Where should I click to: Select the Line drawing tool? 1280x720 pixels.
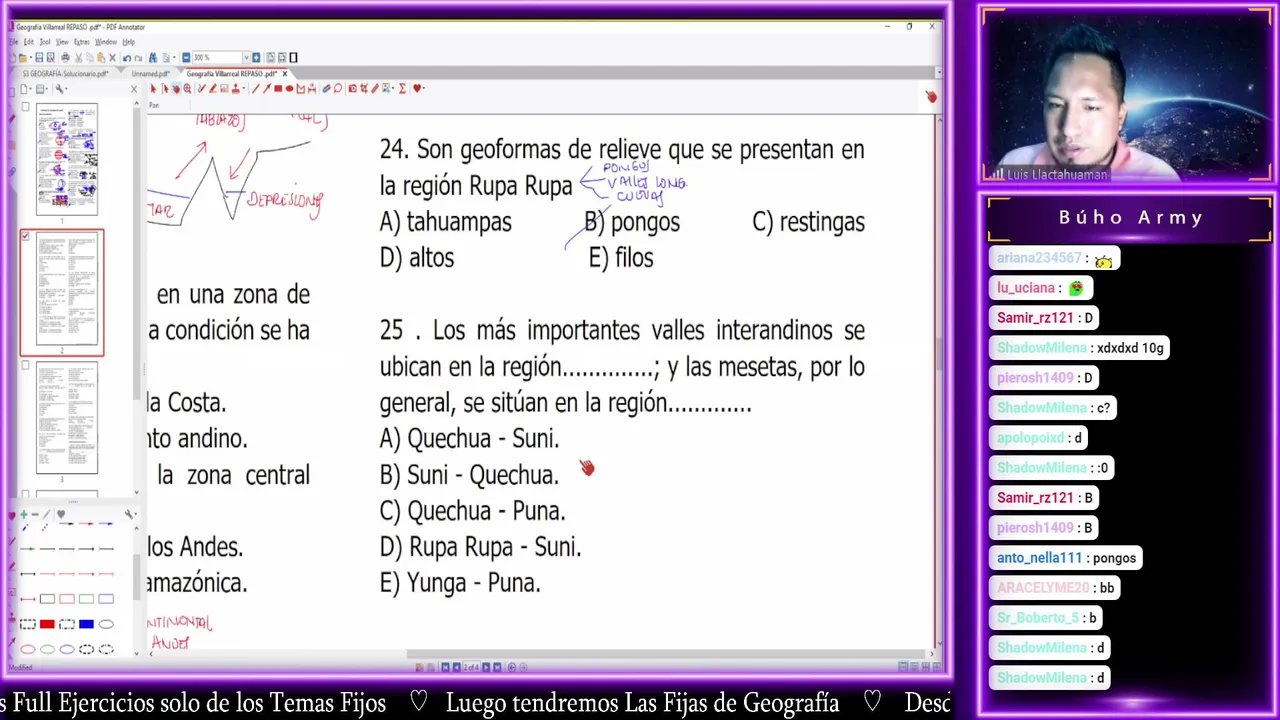[255, 89]
